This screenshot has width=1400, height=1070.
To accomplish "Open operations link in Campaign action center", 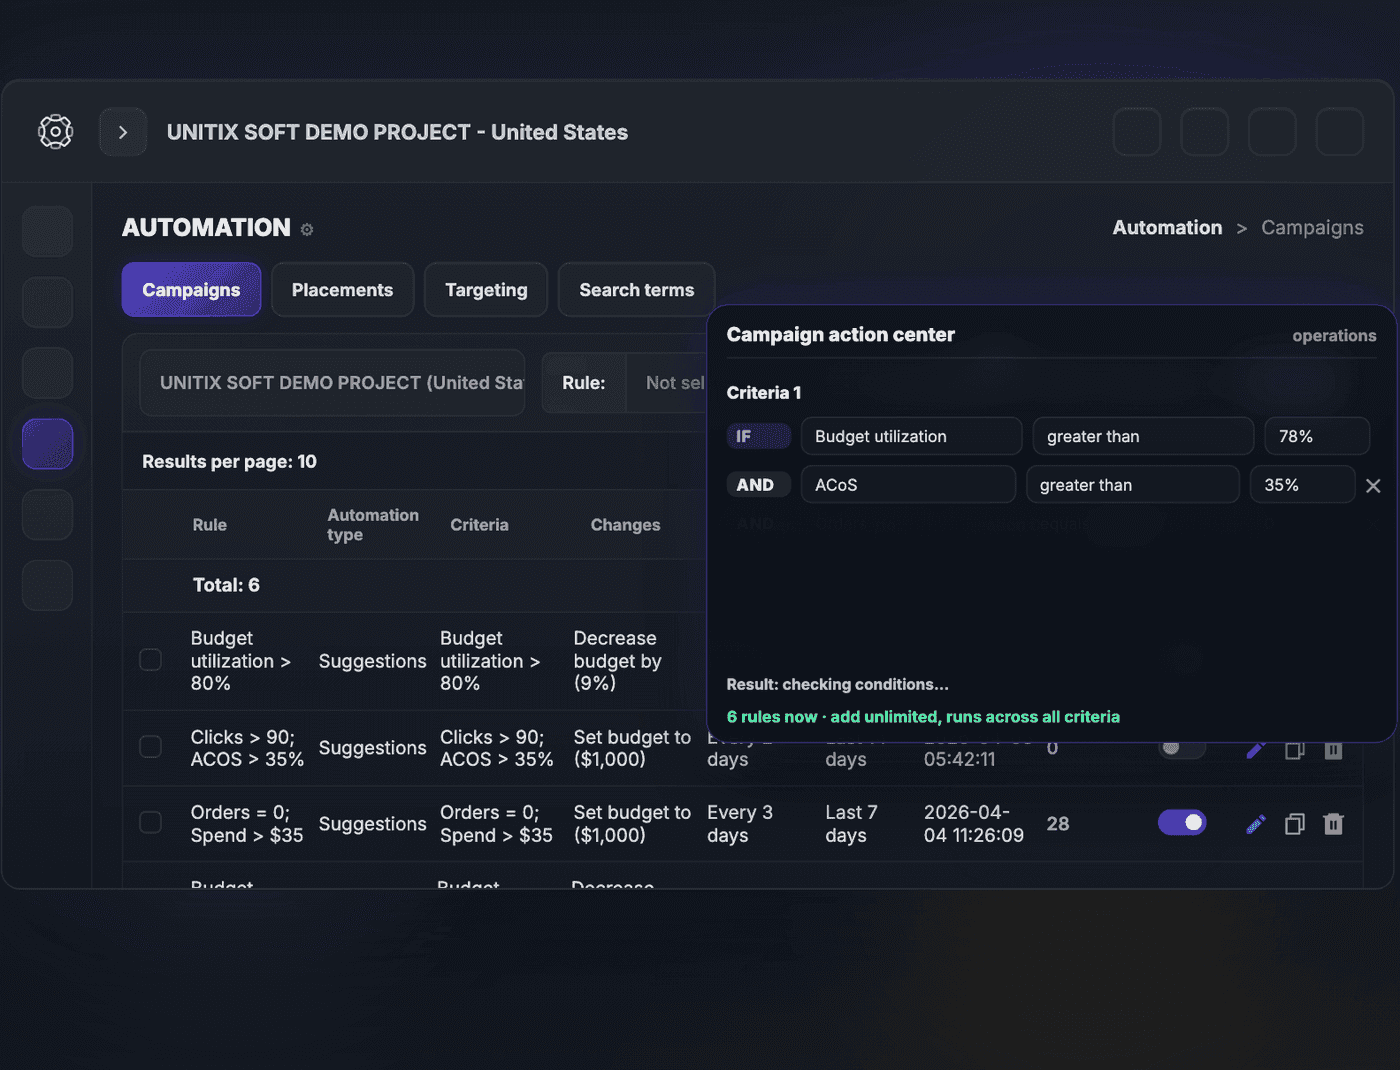I will click(1334, 336).
